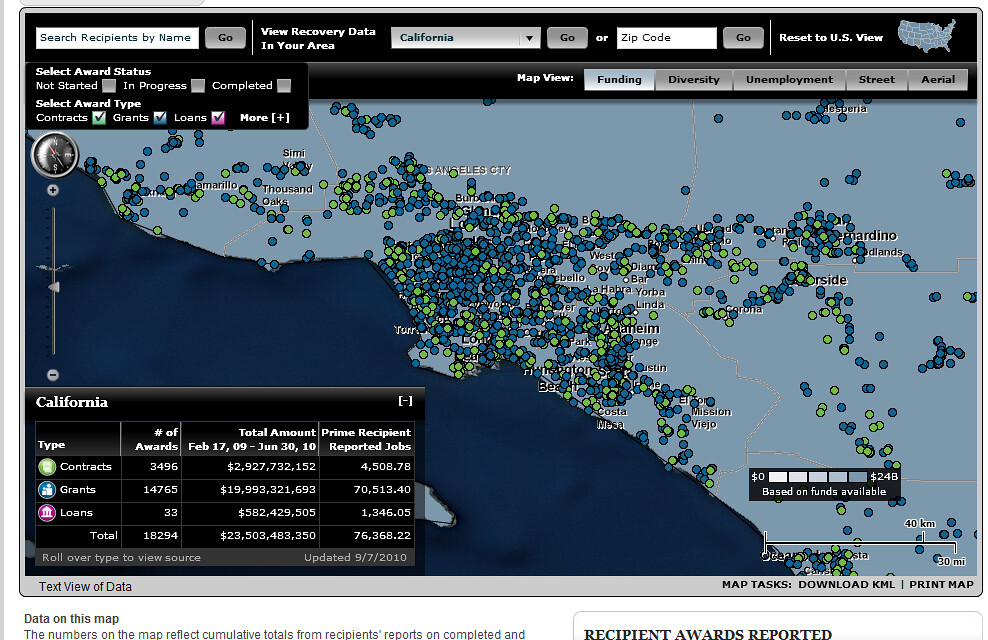Select the Aerial map view tab
This screenshot has width=988, height=640.
tap(938, 80)
